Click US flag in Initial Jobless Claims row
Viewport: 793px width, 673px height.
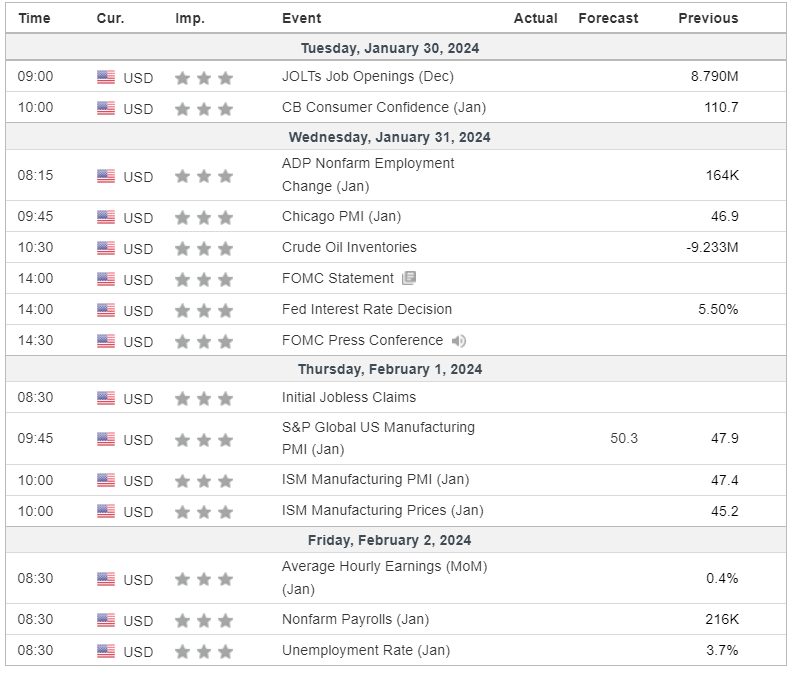pyautogui.click(x=106, y=398)
